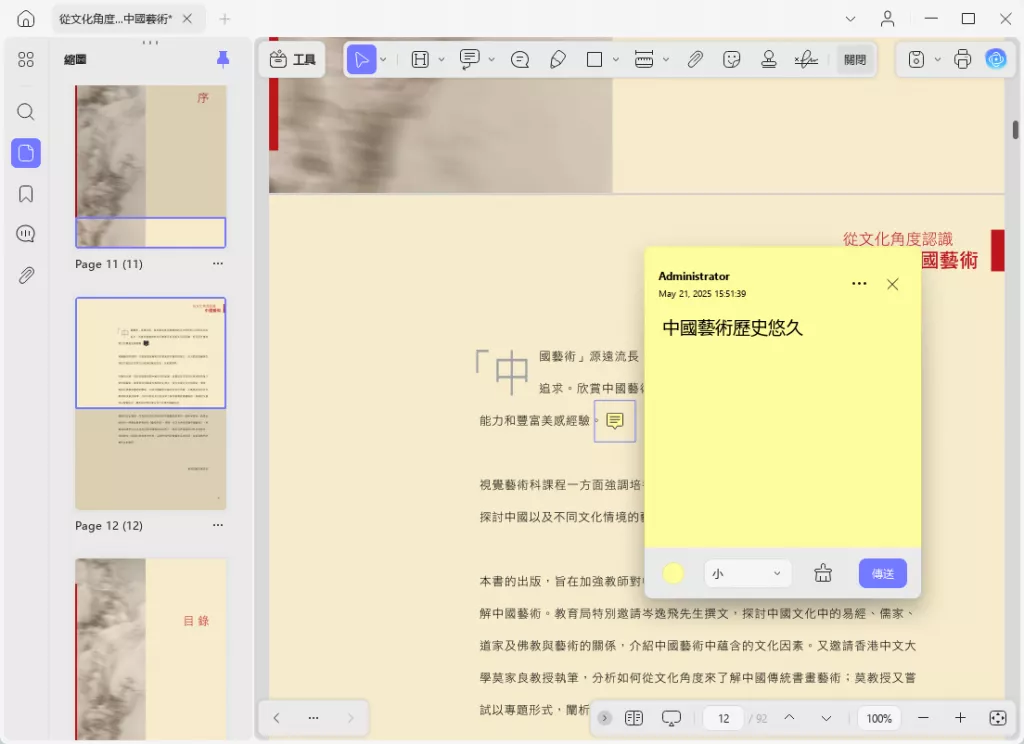Expand the save options dropdown arrow

pyautogui.click(x=938, y=60)
